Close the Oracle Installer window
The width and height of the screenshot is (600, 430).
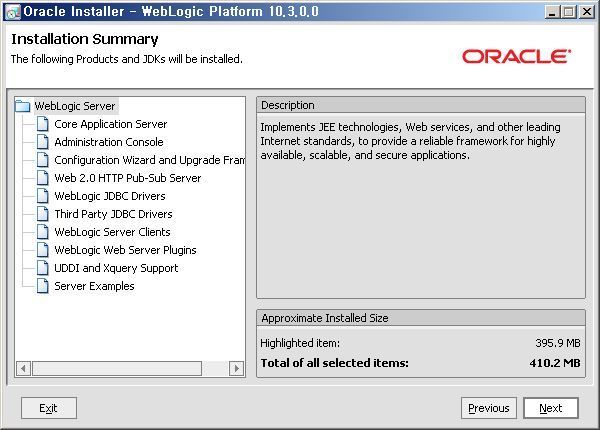click(586, 12)
